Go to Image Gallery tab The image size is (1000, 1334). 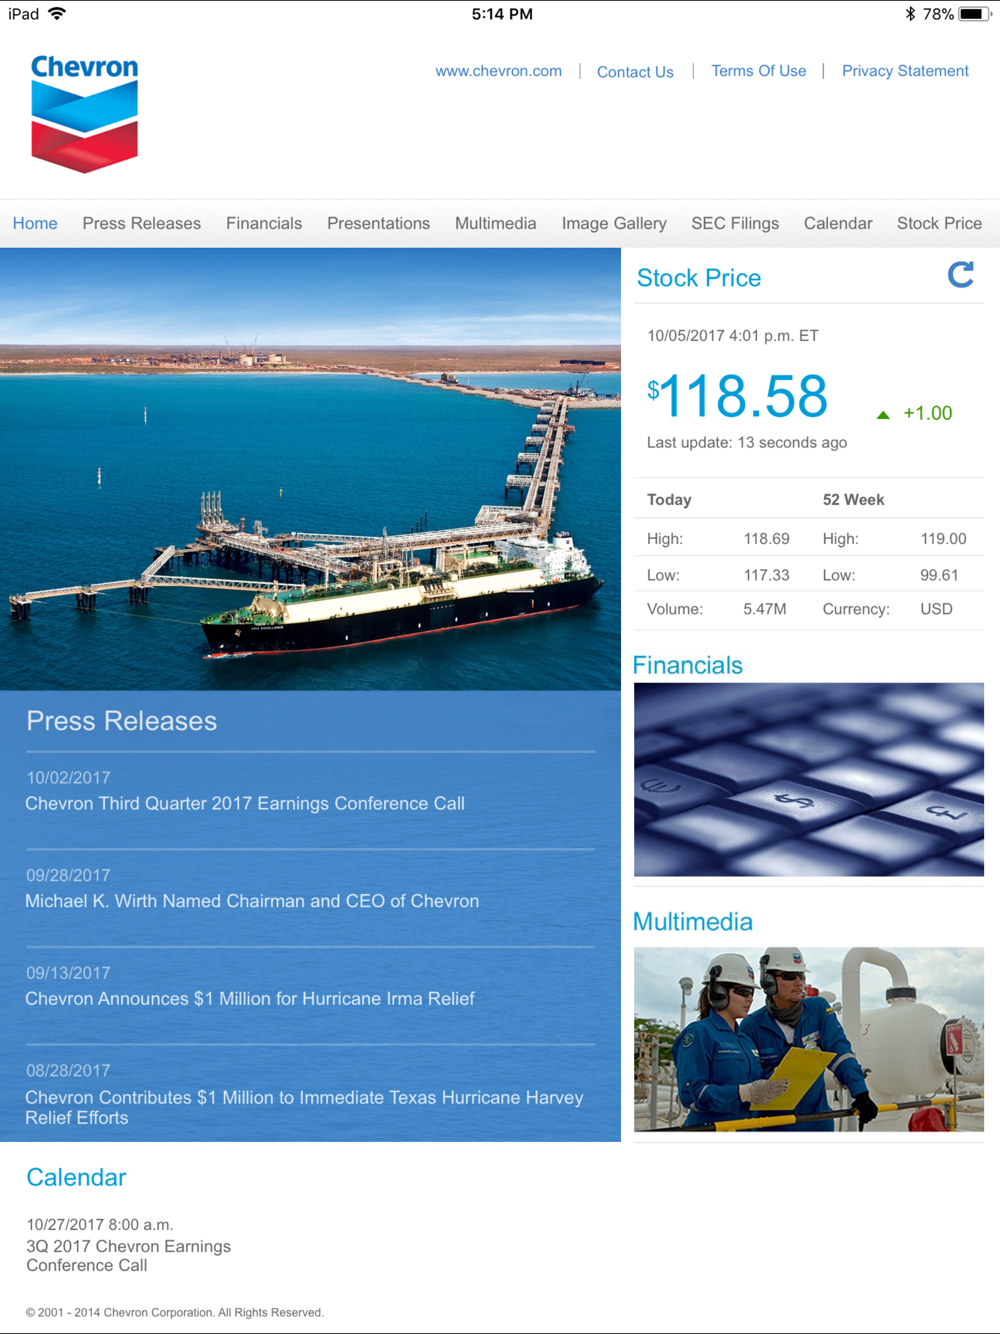(613, 223)
